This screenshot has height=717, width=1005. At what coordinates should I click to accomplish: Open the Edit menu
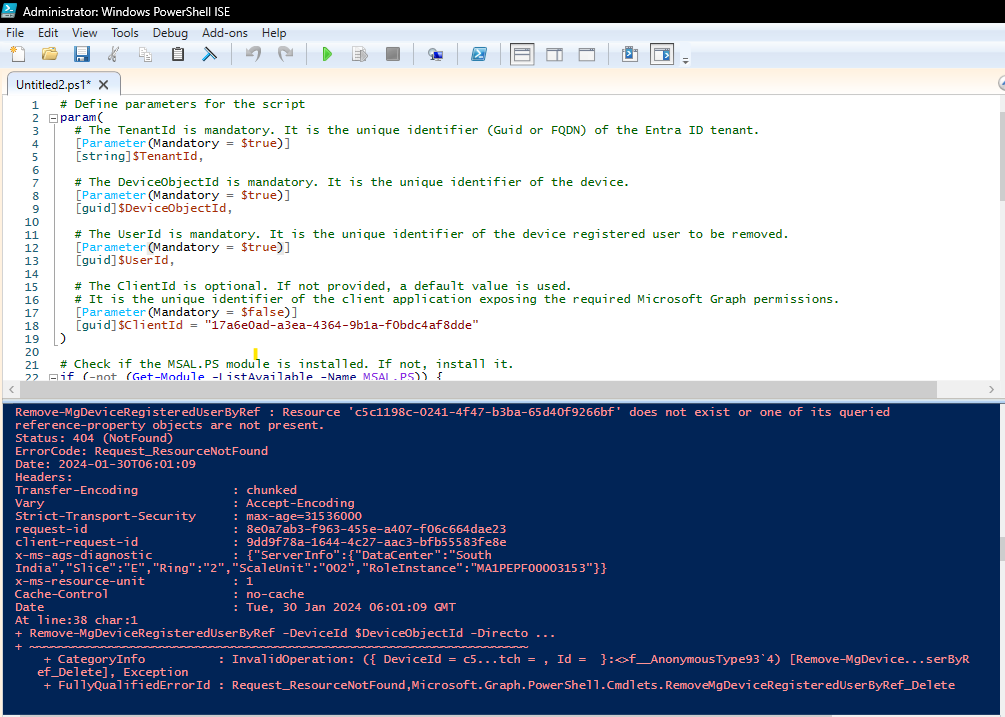[48, 33]
